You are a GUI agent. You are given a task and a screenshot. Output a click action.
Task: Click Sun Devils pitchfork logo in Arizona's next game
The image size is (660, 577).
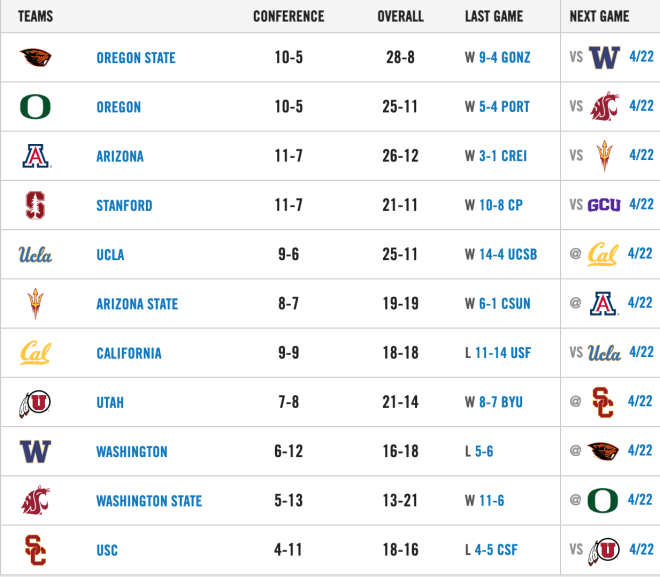(604, 156)
